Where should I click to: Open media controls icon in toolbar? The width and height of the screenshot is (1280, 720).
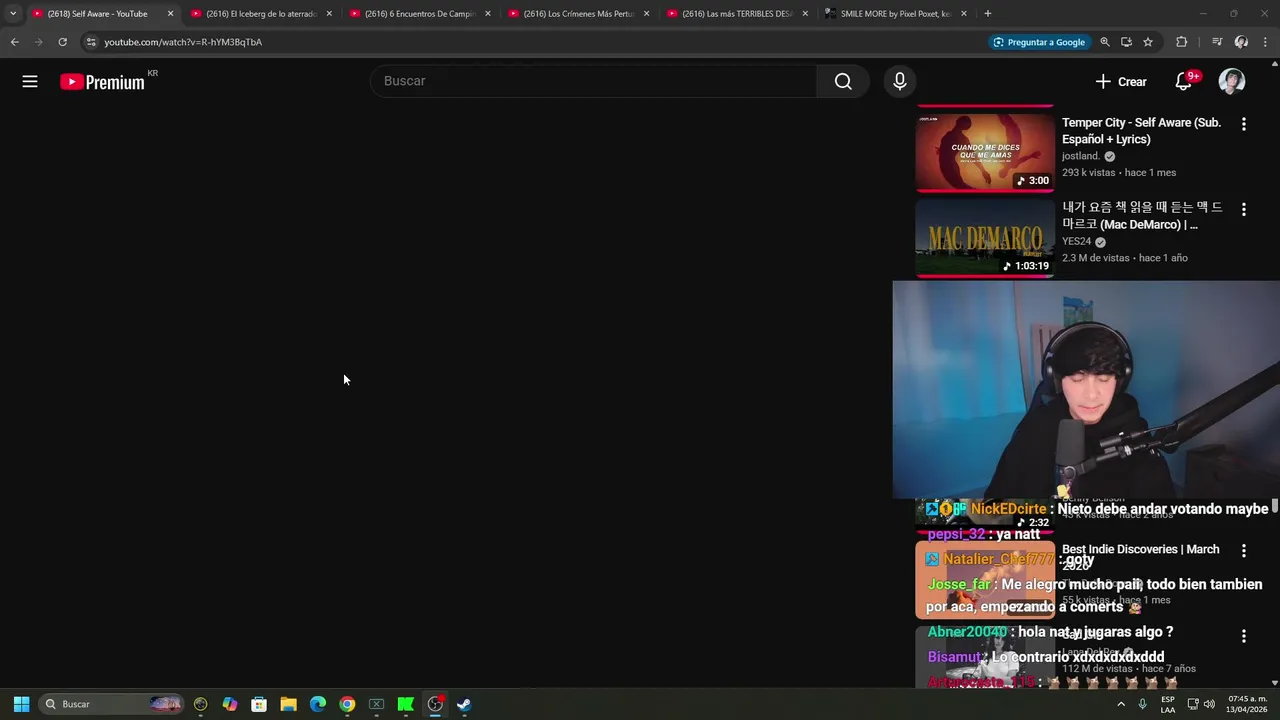click(1217, 42)
